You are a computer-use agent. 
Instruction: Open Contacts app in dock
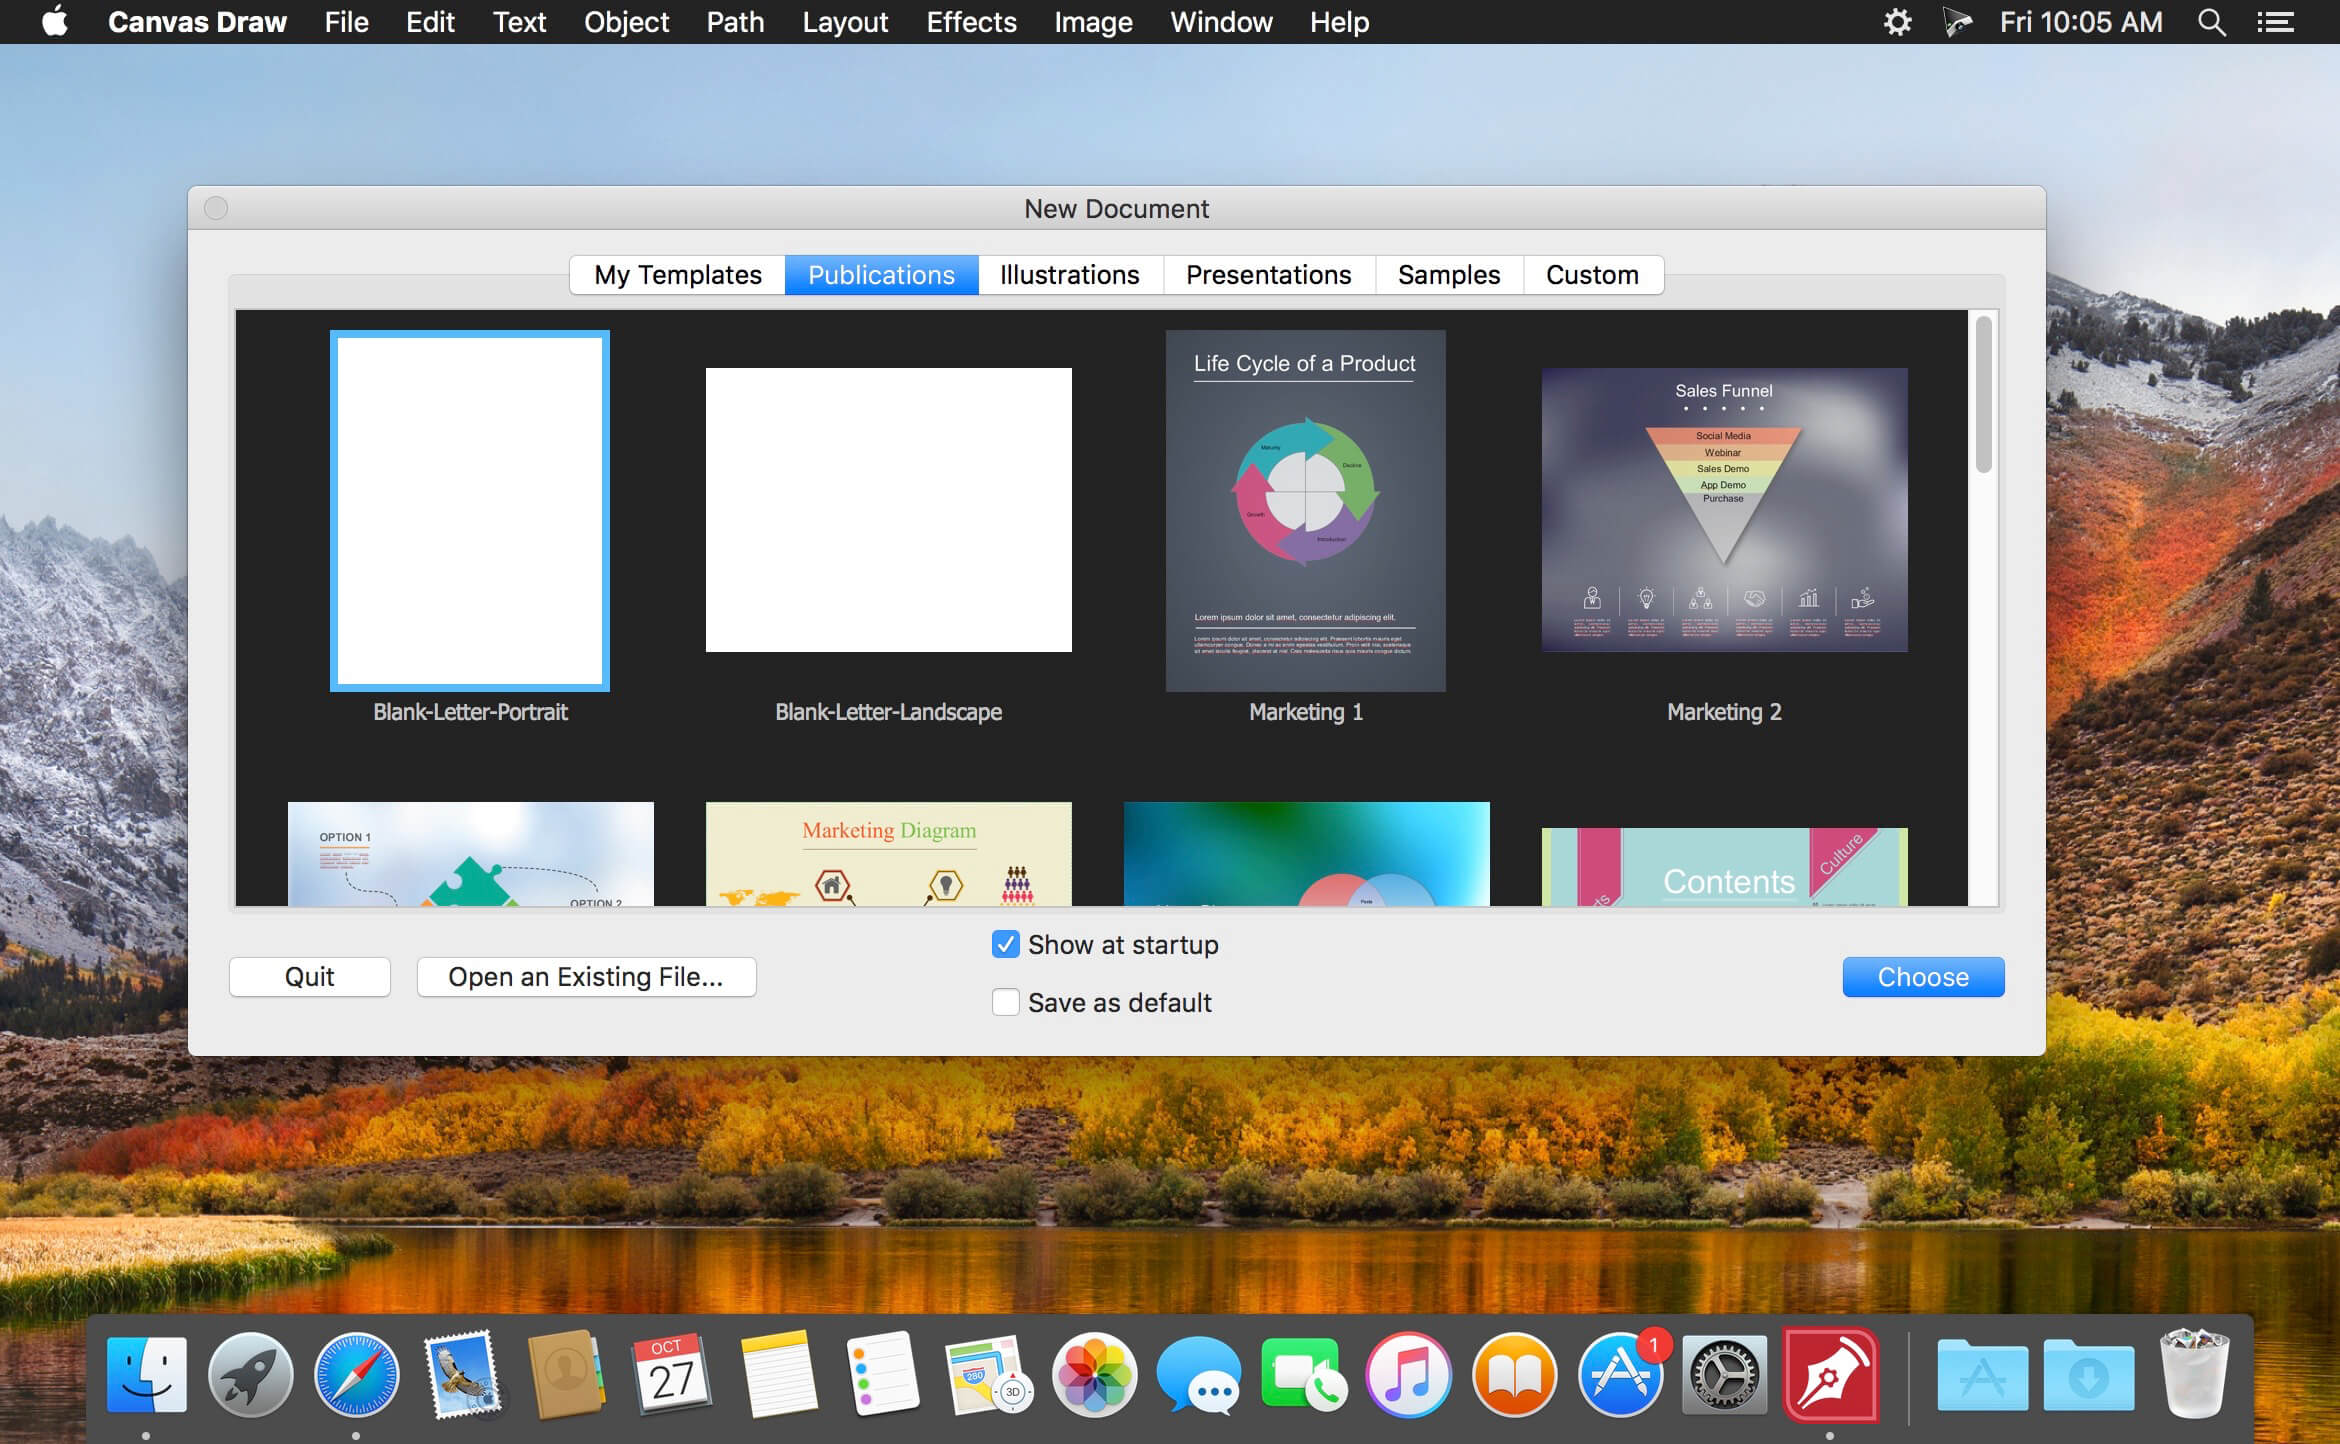point(567,1375)
